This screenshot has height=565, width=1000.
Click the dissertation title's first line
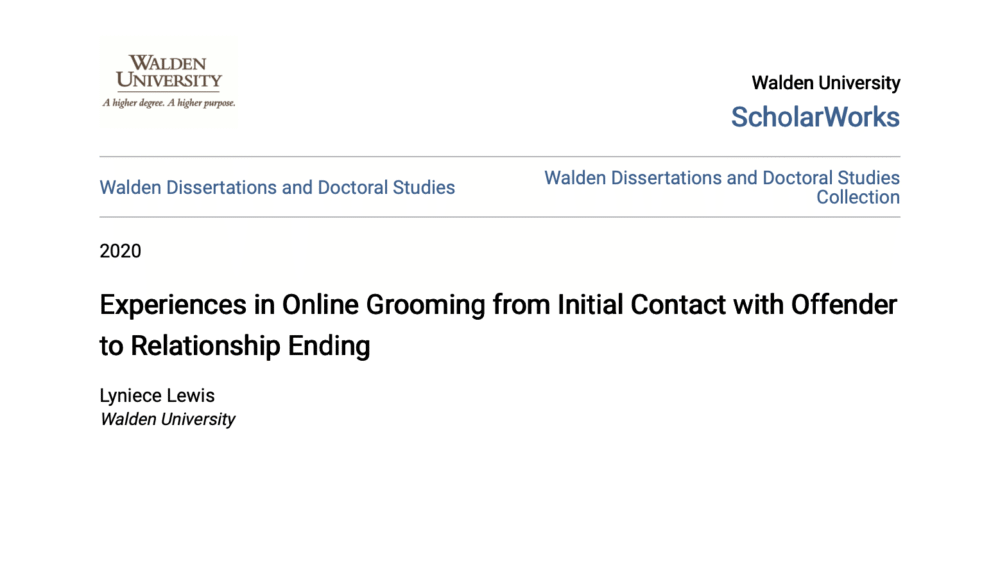coord(498,305)
